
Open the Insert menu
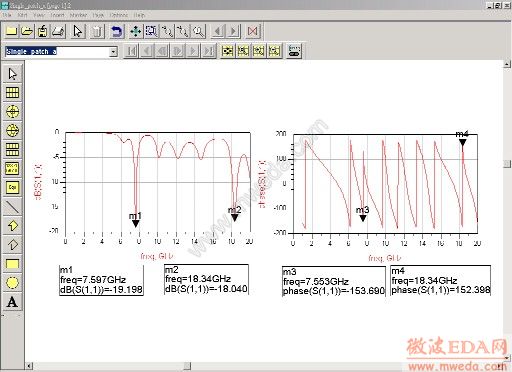point(57,15)
